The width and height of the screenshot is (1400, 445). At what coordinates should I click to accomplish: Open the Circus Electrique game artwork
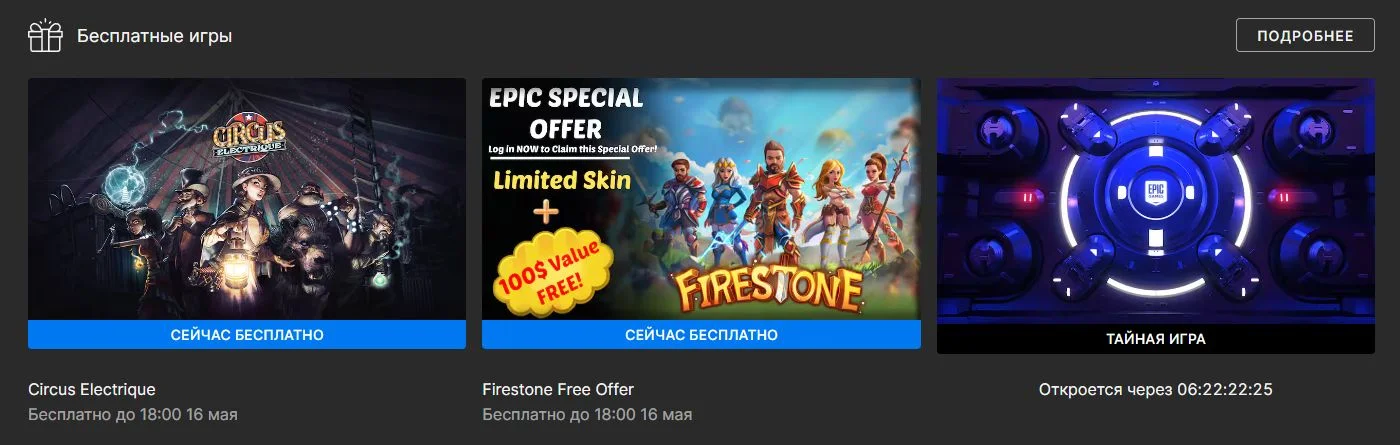(247, 199)
